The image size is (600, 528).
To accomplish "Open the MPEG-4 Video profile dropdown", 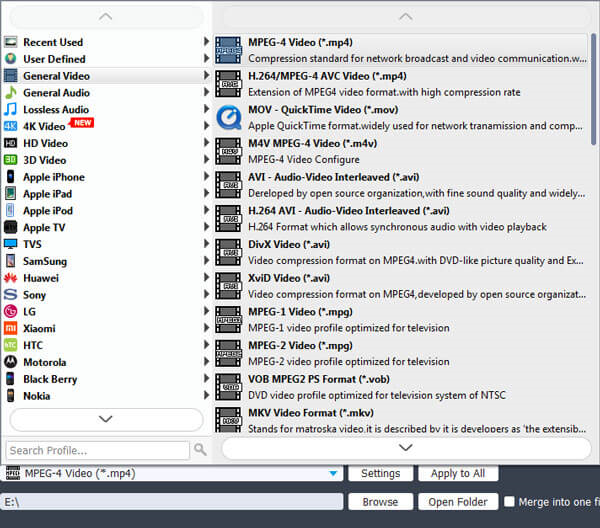I will pyautogui.click(x=333, y=473).
